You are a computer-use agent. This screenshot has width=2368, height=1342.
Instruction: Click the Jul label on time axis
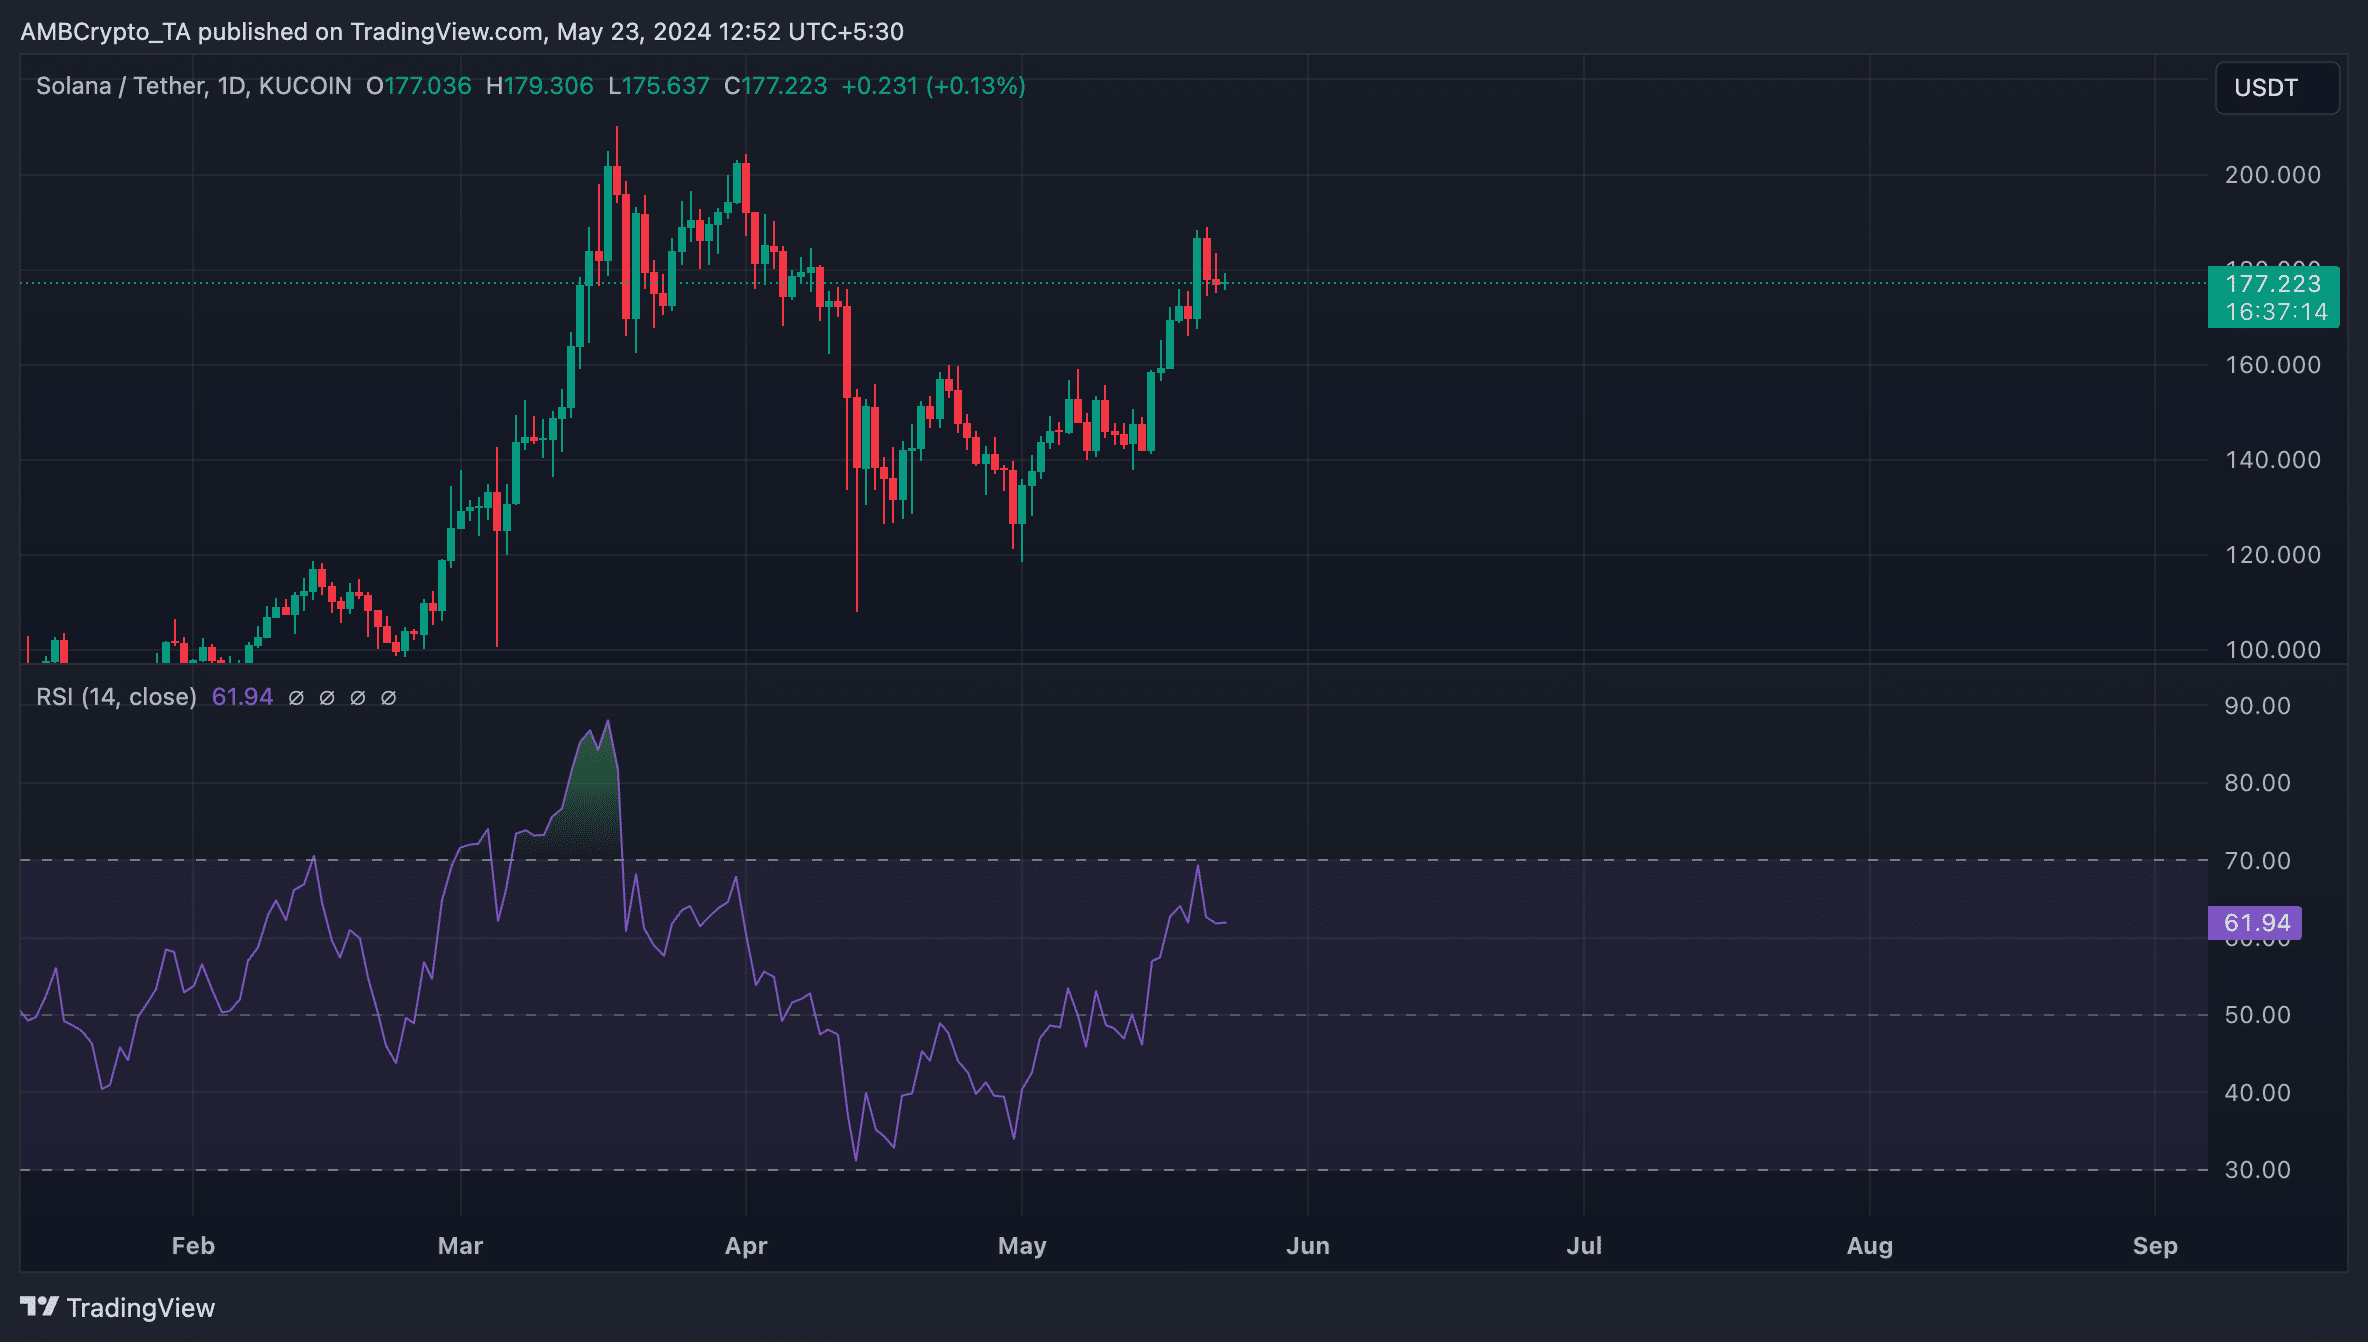click(x=1584, y=1246)
